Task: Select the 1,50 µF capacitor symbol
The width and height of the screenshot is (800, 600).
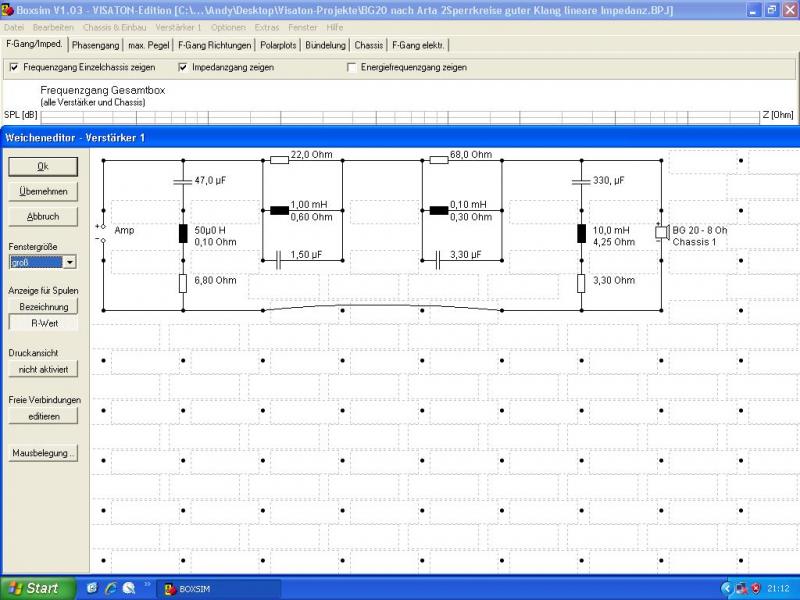Action: tap(279, 260)
